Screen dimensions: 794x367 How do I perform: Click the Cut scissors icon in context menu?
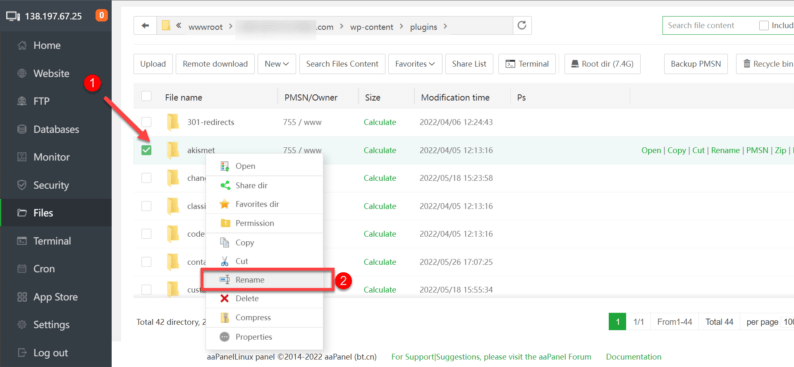click(225, 261)
